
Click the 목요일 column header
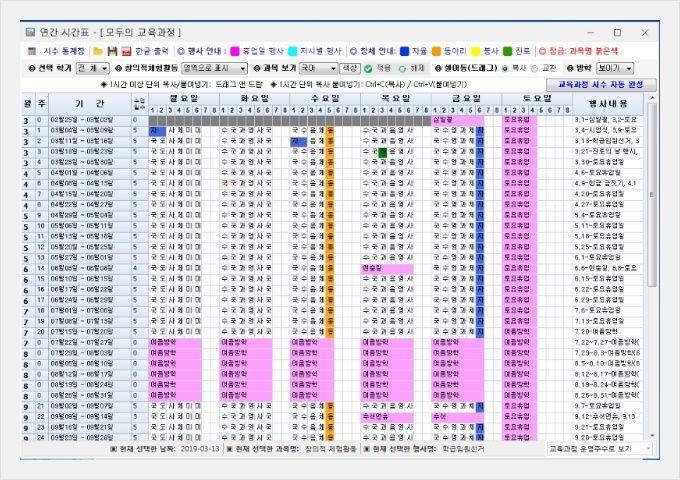[396, 99]
